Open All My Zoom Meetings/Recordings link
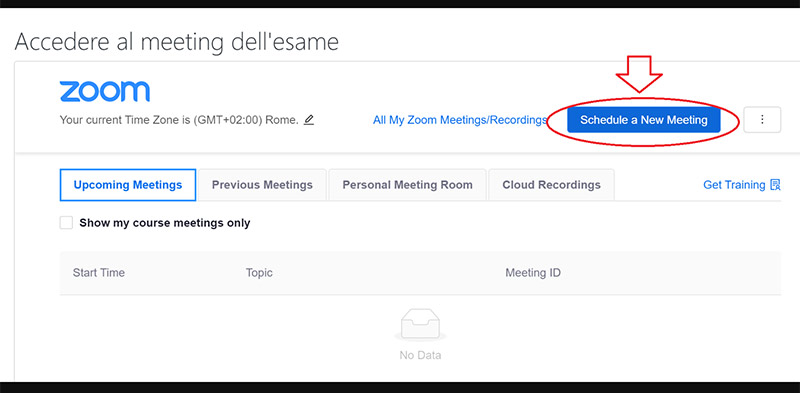800x393 pixels. click(460, 120)
